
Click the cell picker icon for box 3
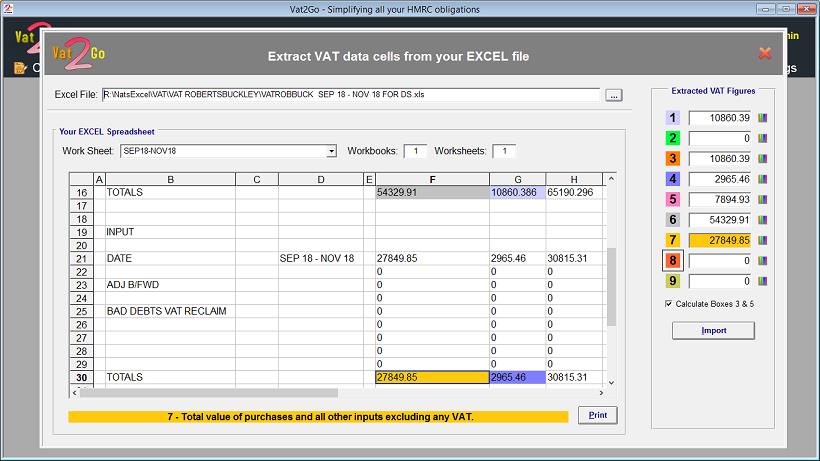(x=762, y=159)
